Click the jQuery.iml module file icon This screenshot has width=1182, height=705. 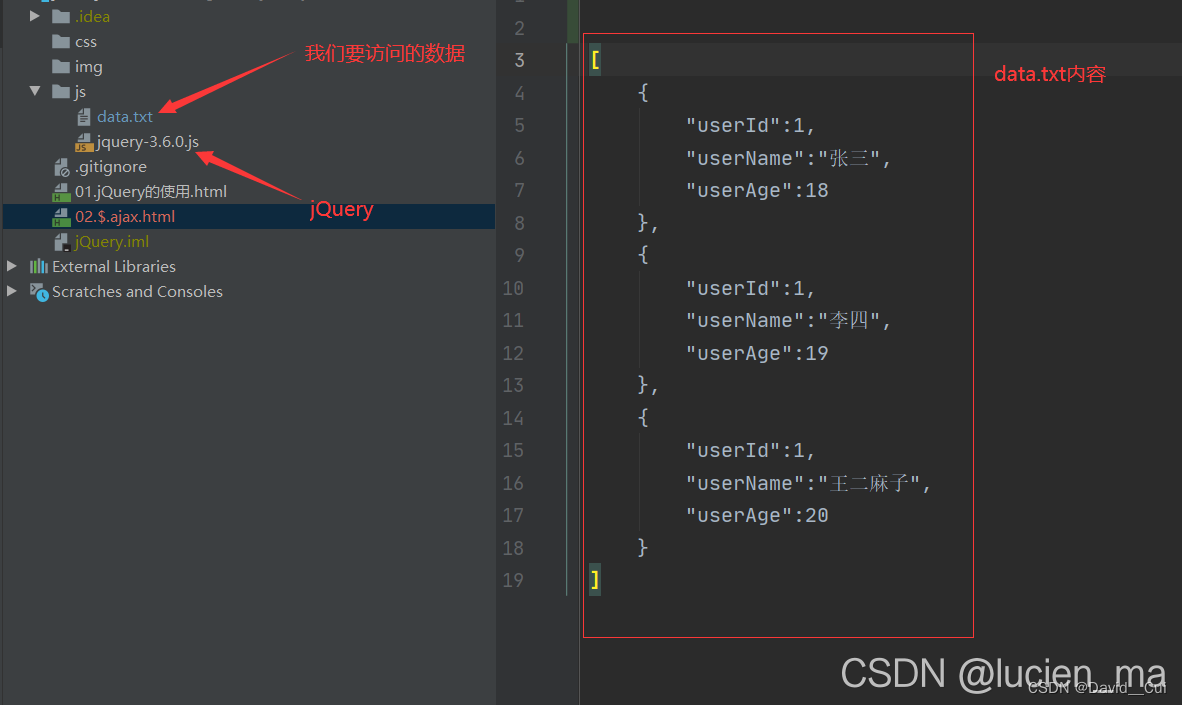point(62,241)
